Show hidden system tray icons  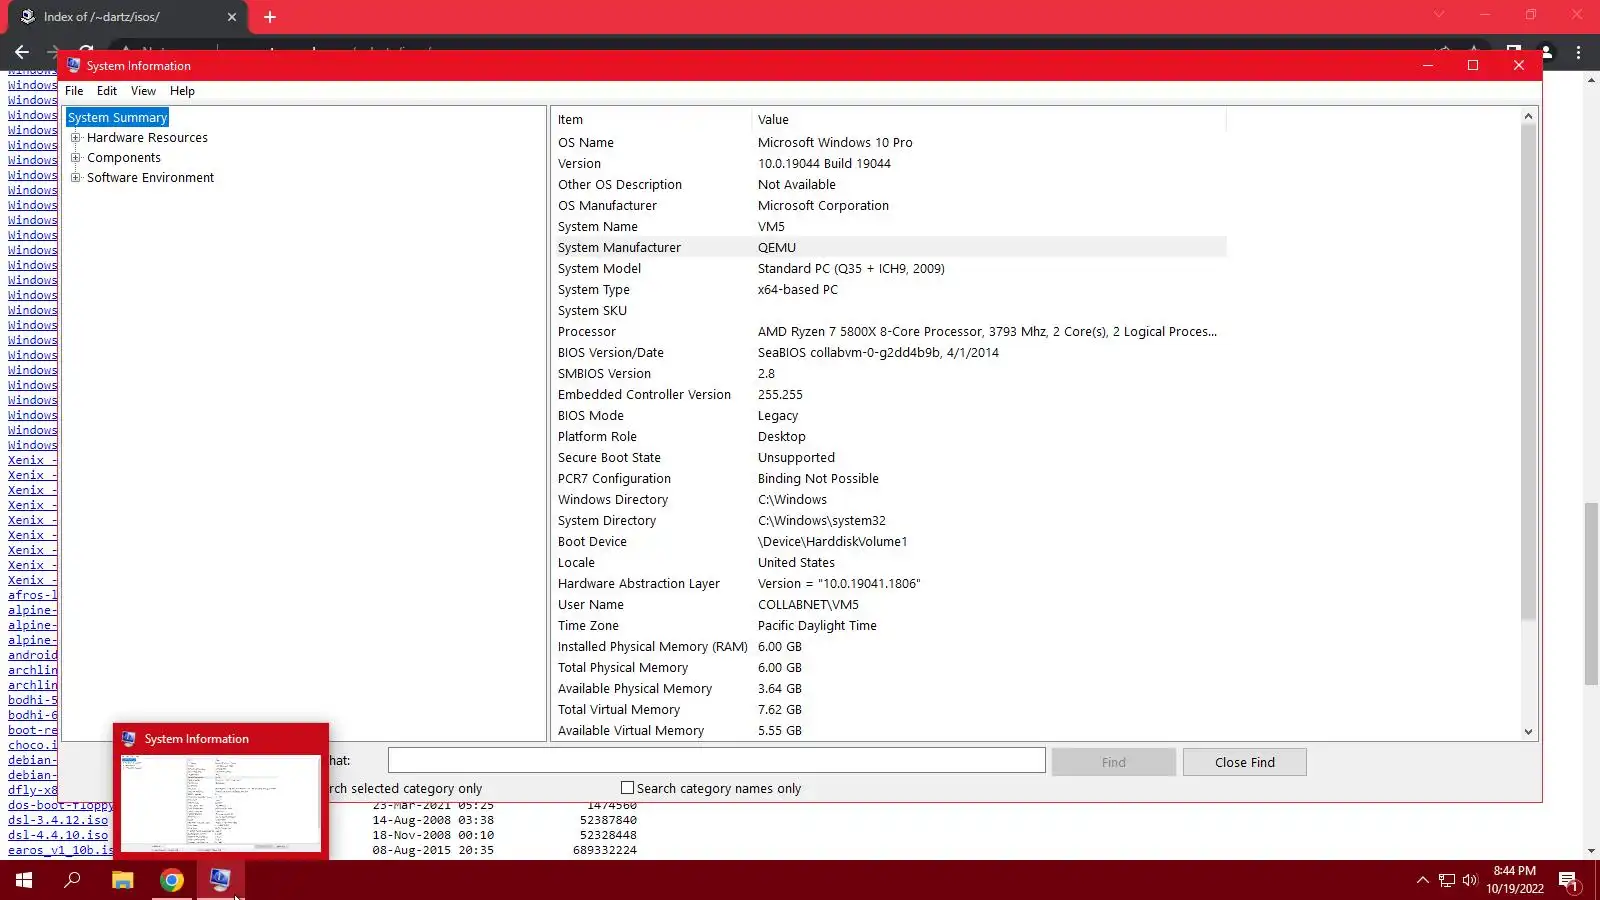(x=1422, y=880)
